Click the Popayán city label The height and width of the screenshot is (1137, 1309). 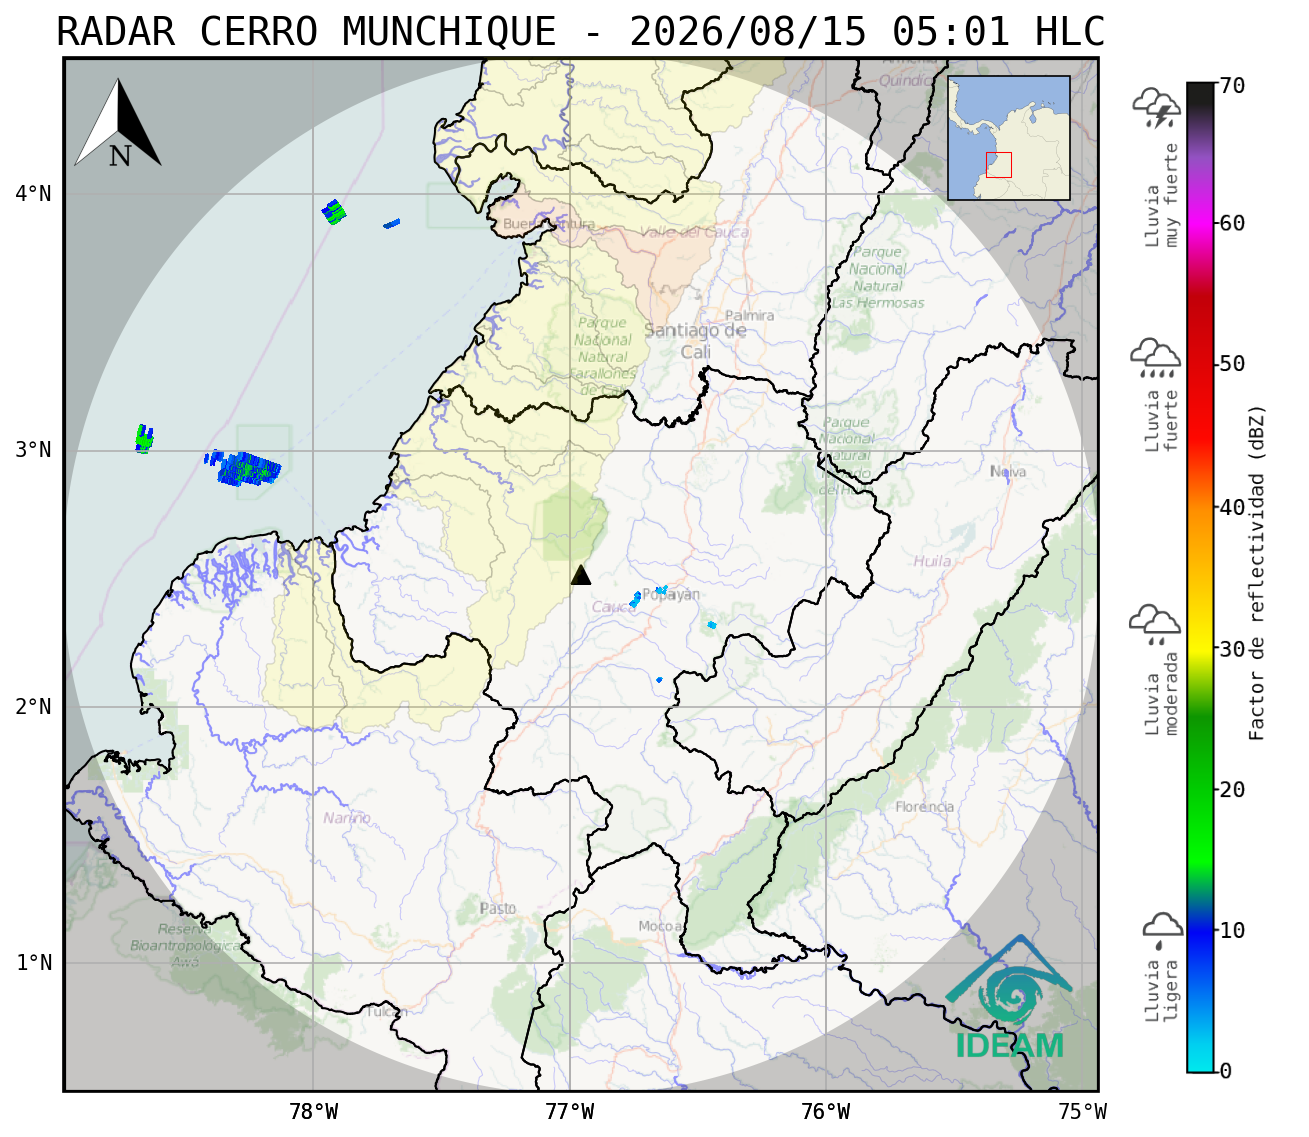click(671, 595)
